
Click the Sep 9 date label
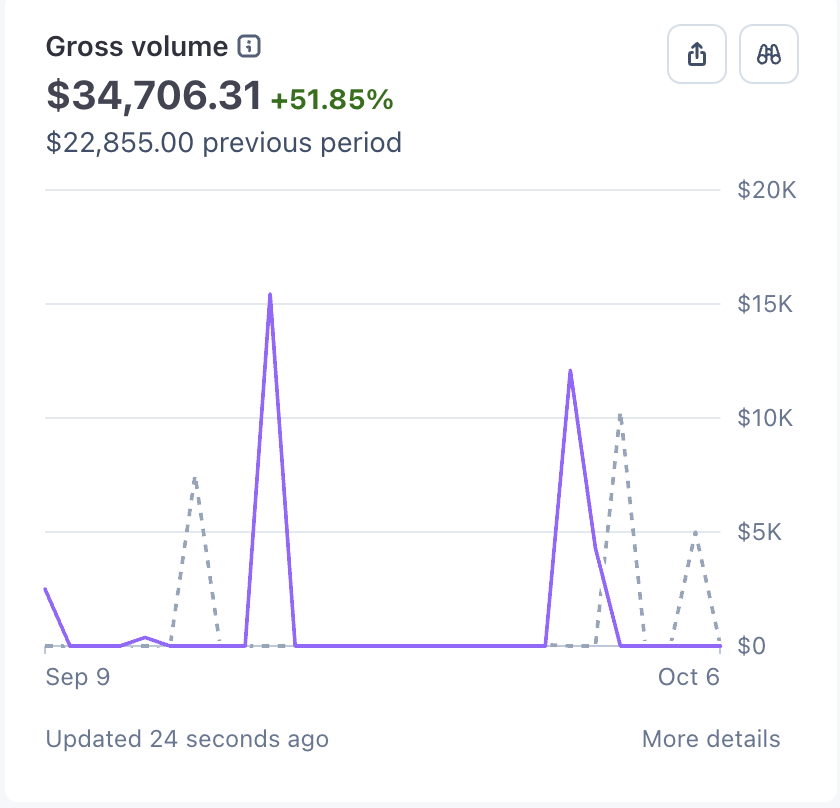(78, 677)
